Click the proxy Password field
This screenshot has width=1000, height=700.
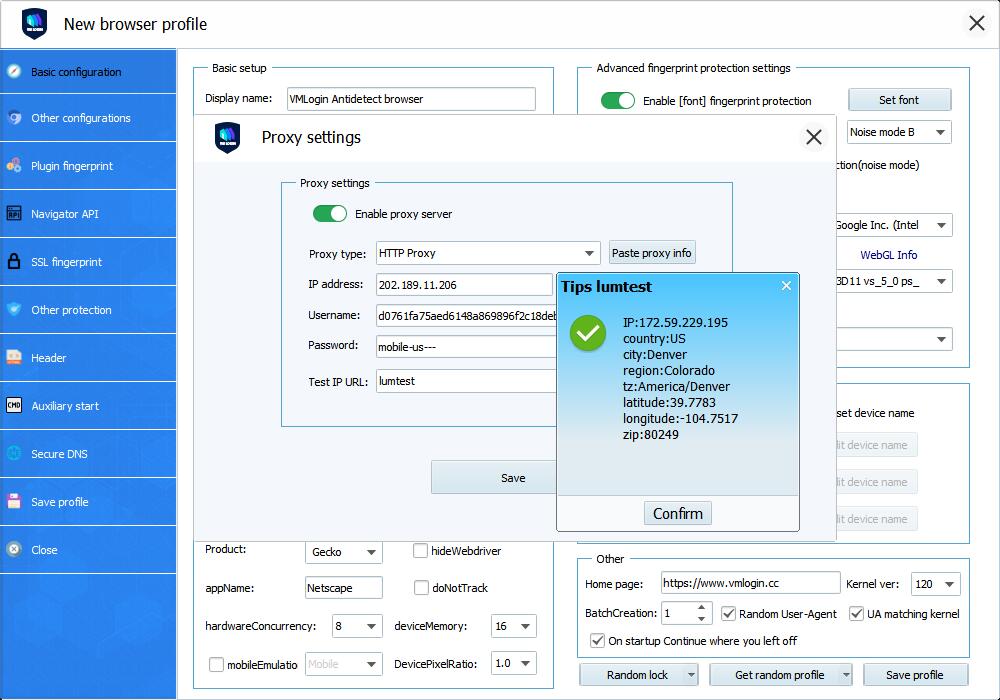coord(466,347)
